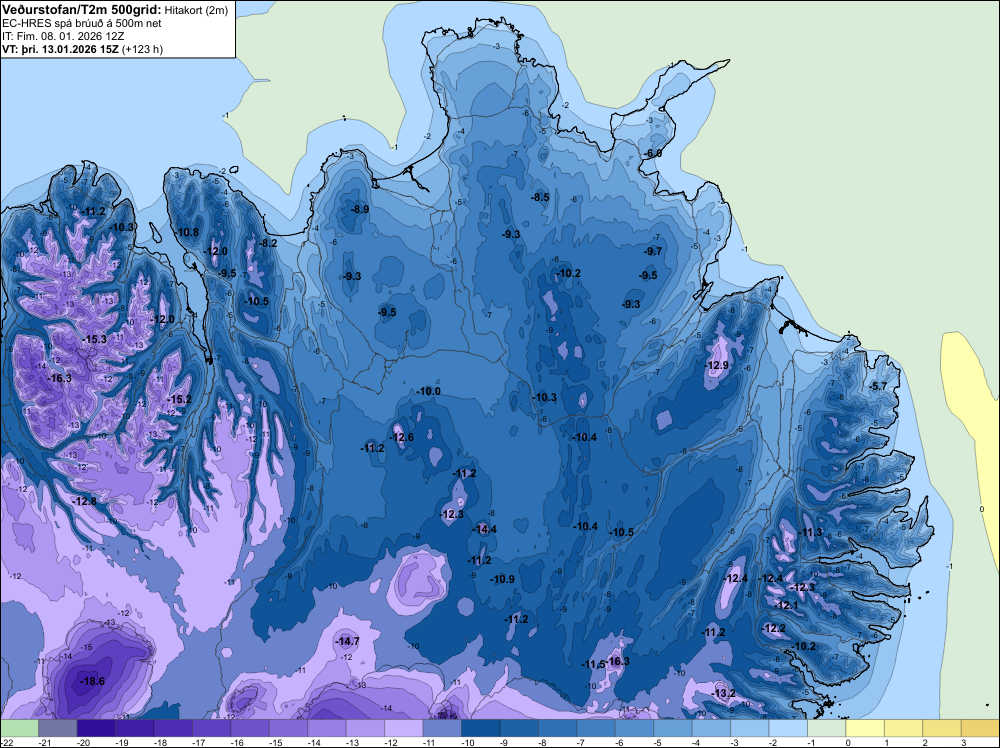Click the -12.1 temperature label

(786, 605)
